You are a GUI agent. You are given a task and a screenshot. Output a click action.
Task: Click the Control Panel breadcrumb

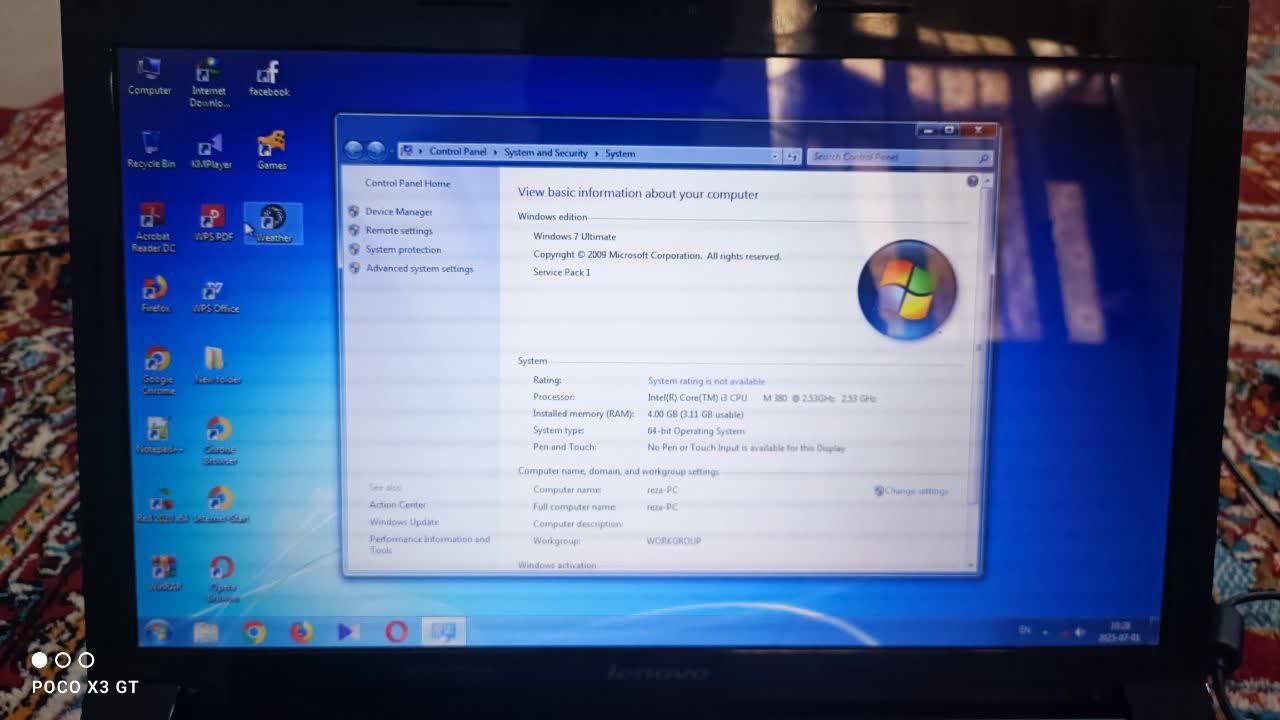coord(458,152)
